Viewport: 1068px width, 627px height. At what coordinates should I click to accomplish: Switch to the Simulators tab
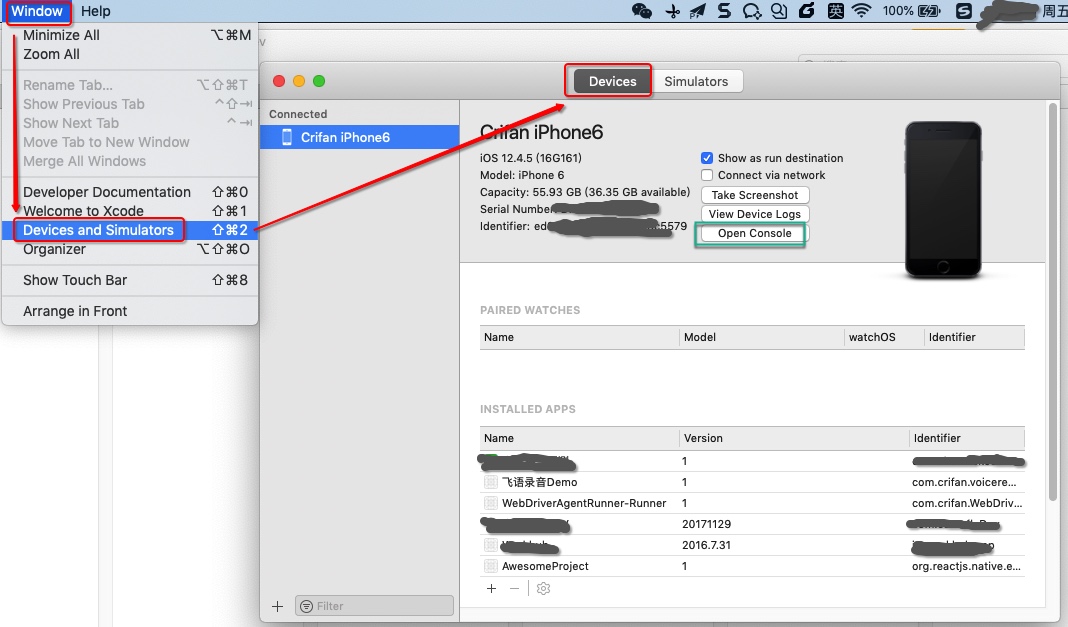point(696,81)
